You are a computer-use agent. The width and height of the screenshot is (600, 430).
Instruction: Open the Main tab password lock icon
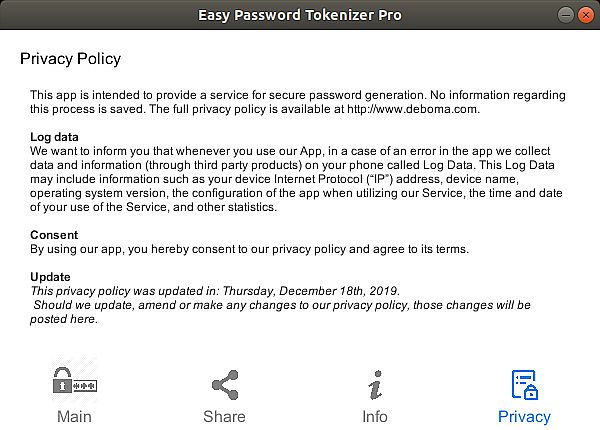pos(74,384)
